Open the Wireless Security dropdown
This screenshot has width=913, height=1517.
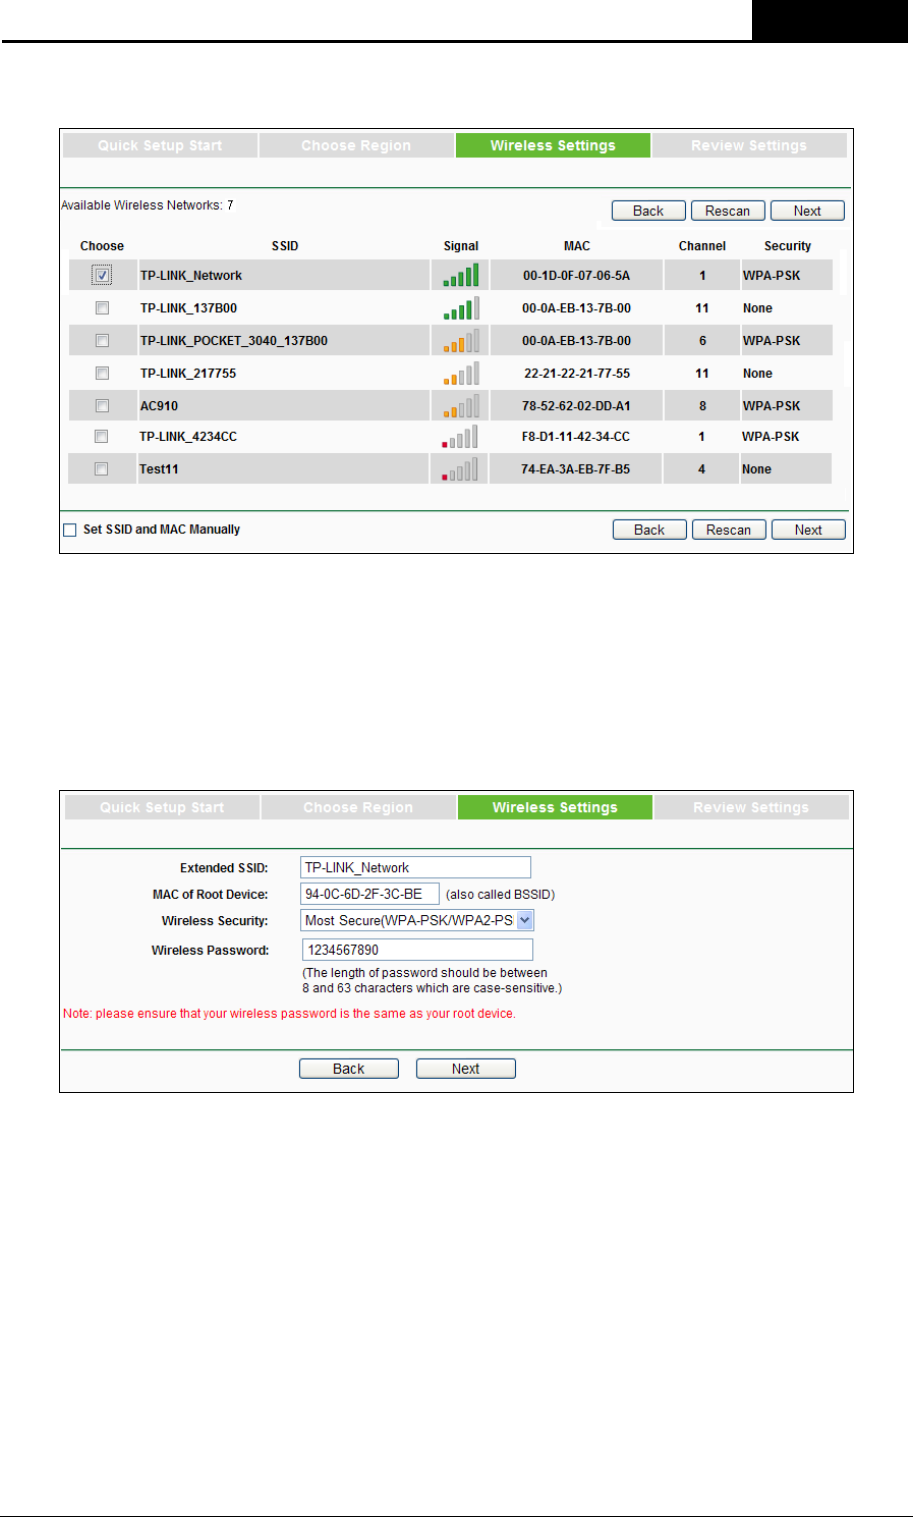pyautogui.click(x=418, y=921)
